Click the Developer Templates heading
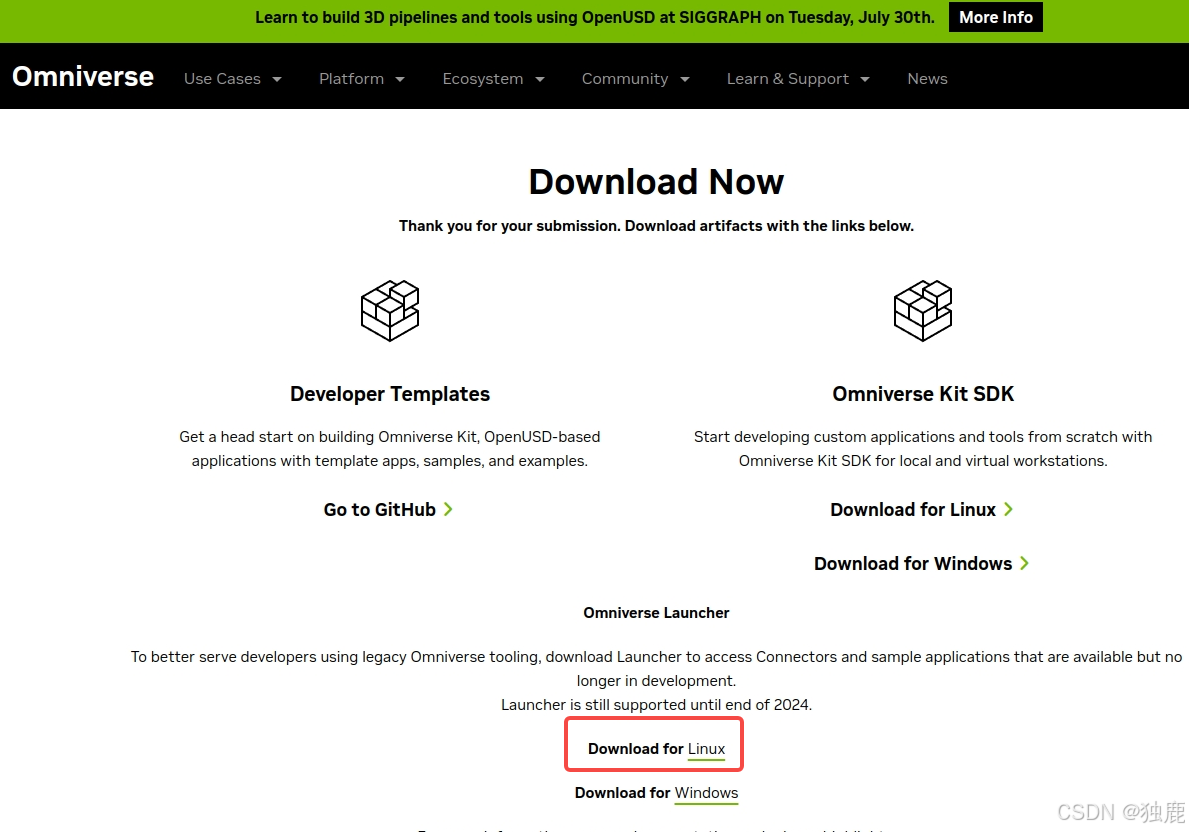The height and width of the screenshot is (832, 1189). (390, 394)
